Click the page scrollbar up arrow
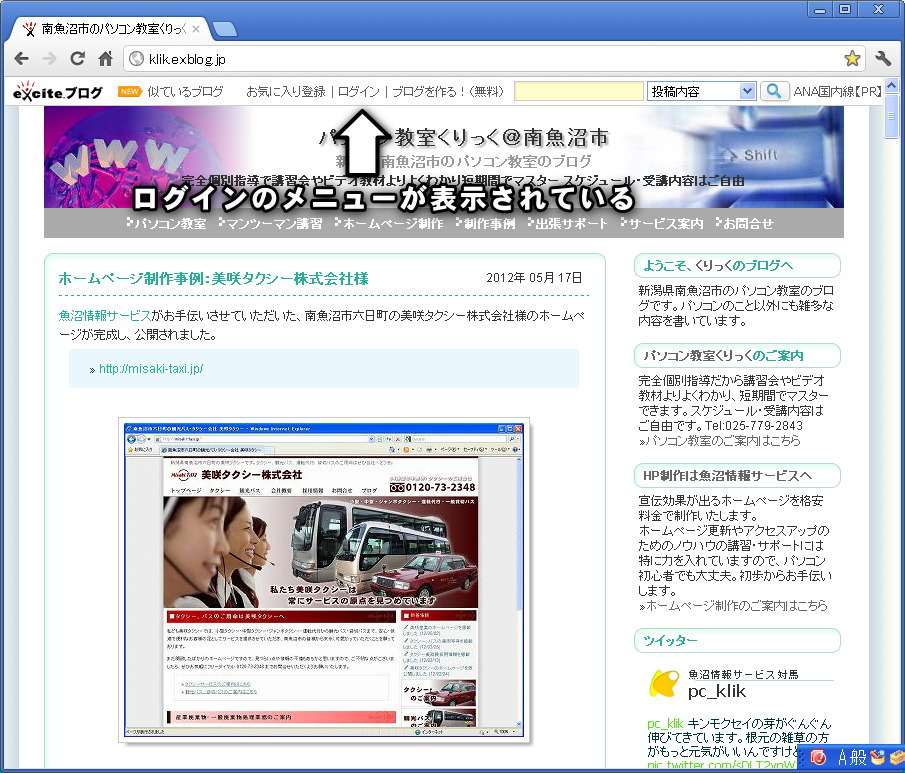 (x=891, y=87)
